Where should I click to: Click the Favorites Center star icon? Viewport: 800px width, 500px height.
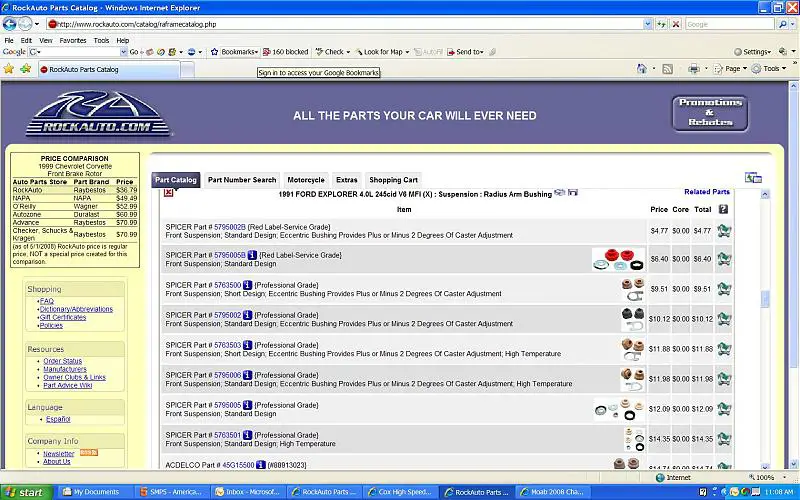pyautogui.click(x=9, y=69)
